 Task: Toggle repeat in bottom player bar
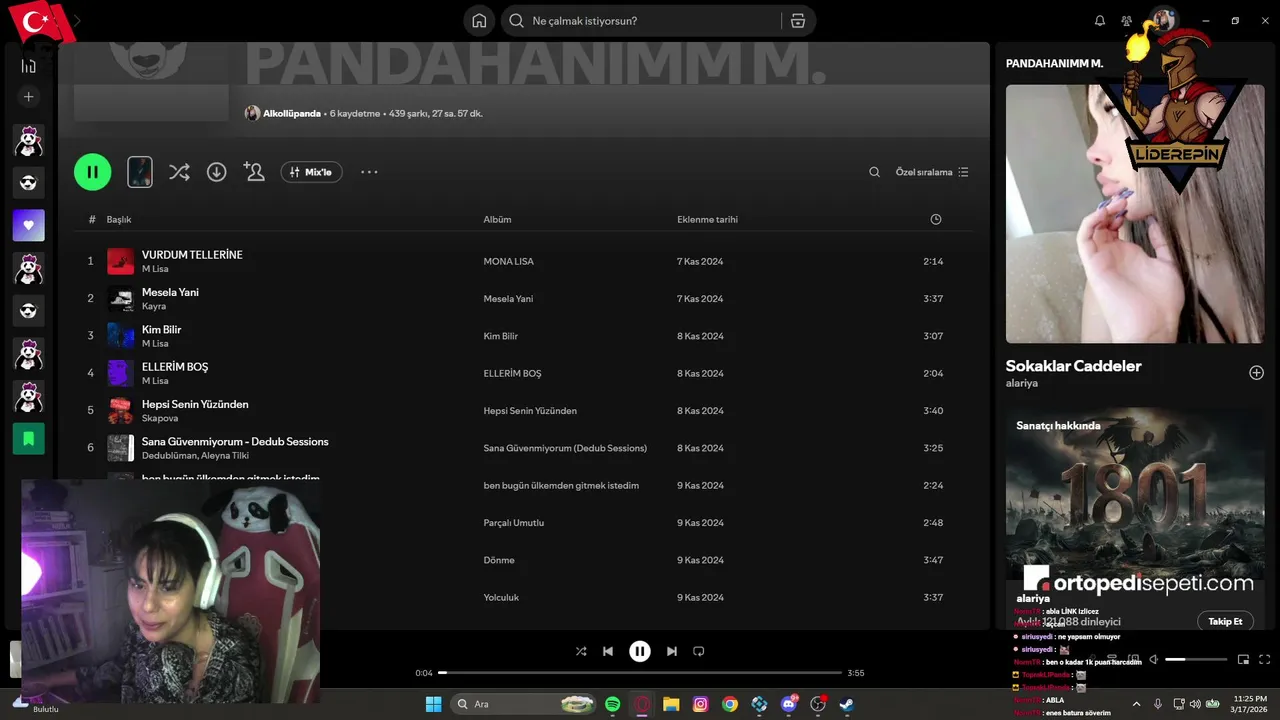[x=699, y=651]
